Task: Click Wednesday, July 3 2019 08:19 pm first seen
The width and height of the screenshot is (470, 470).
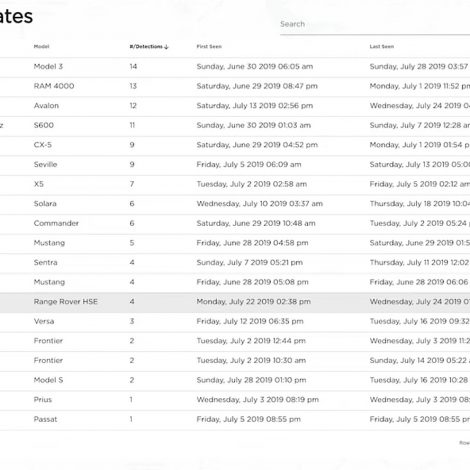Action: pyautogui.click(x=258, y=400)
